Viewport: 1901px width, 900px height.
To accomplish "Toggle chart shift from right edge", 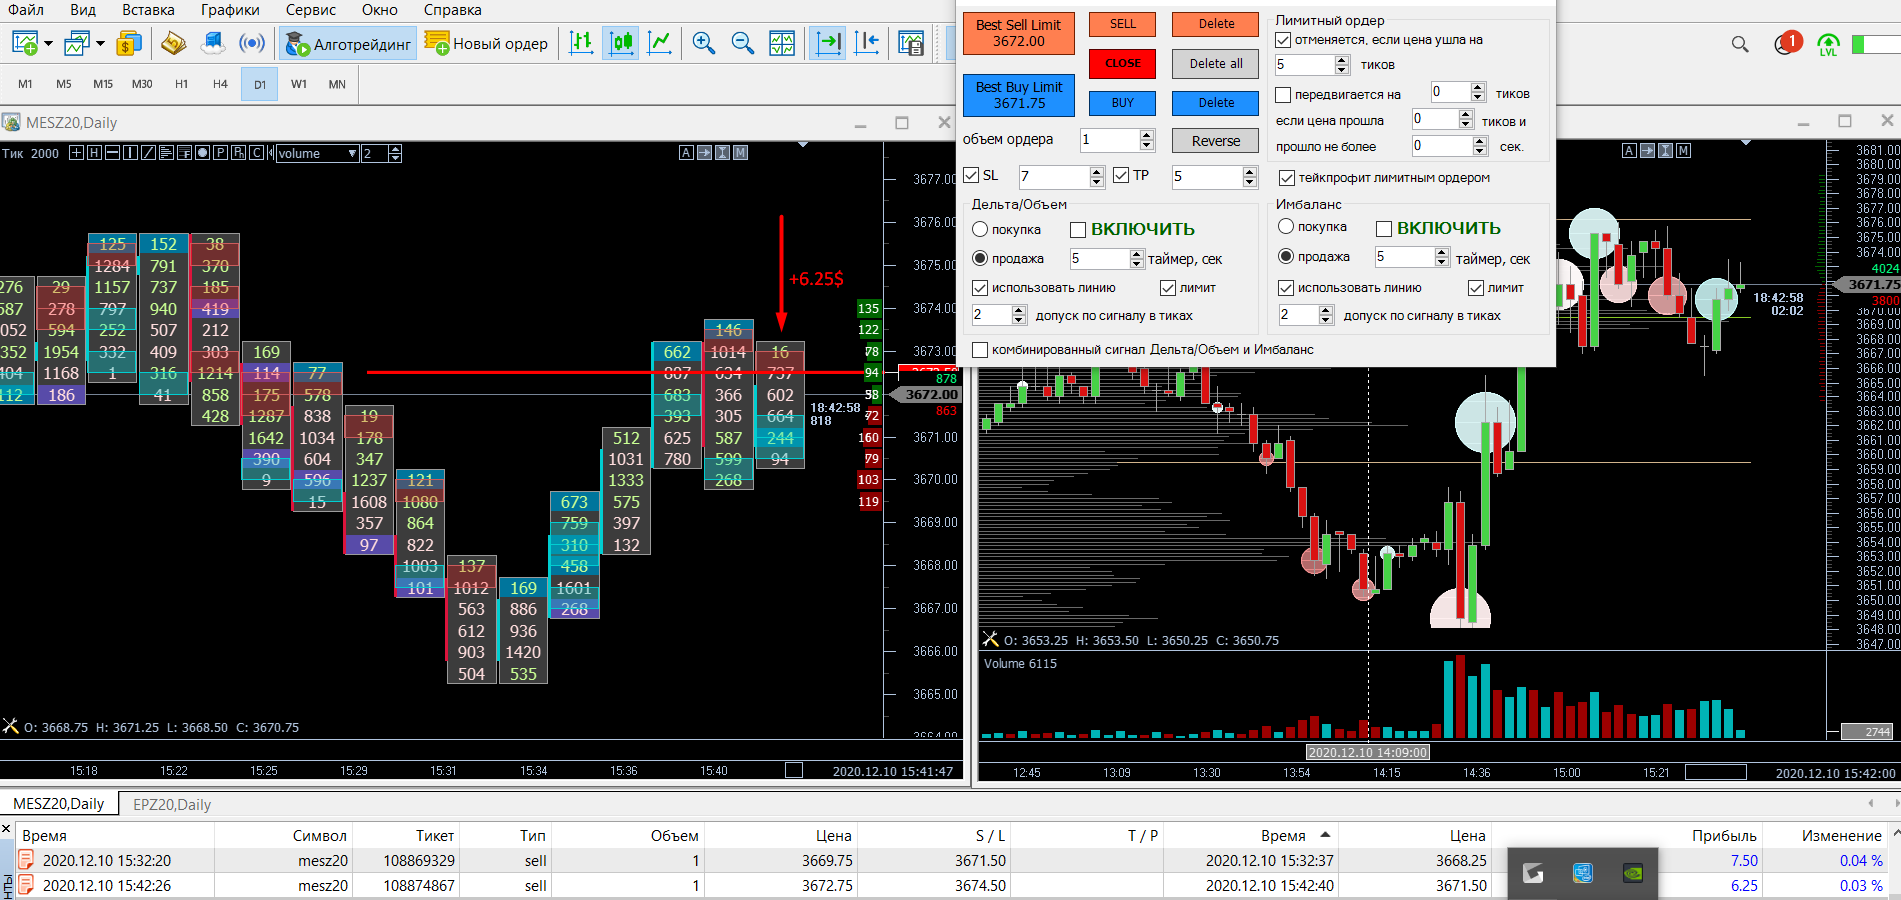I will pyautogui.click(x=867, y=43).
